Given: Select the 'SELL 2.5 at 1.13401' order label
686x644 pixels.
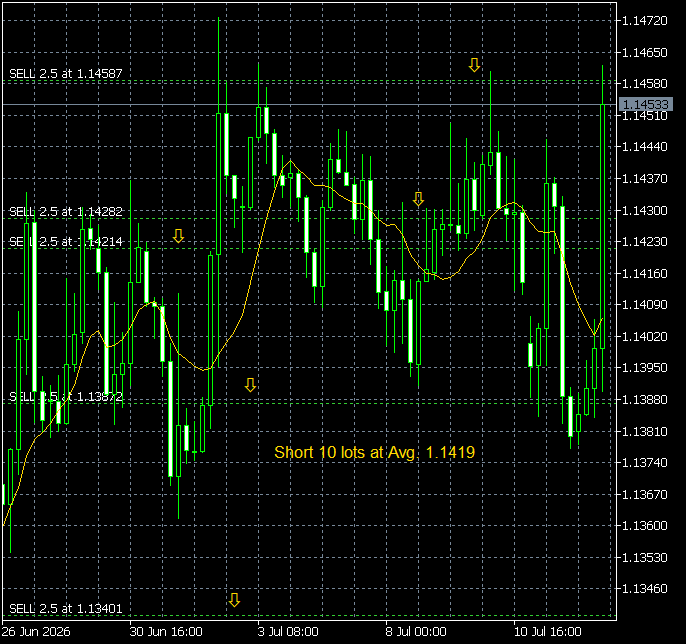Looking at the screenshot, I should pyautogui.click(x=66, y=609).
